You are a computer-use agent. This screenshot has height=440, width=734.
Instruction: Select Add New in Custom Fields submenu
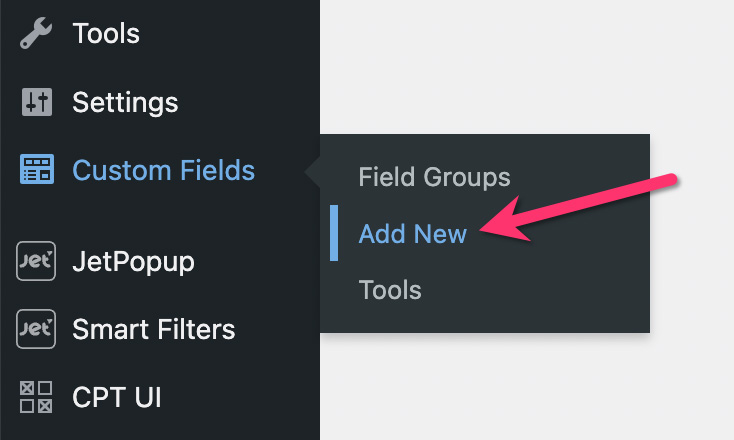pos(412,234)
